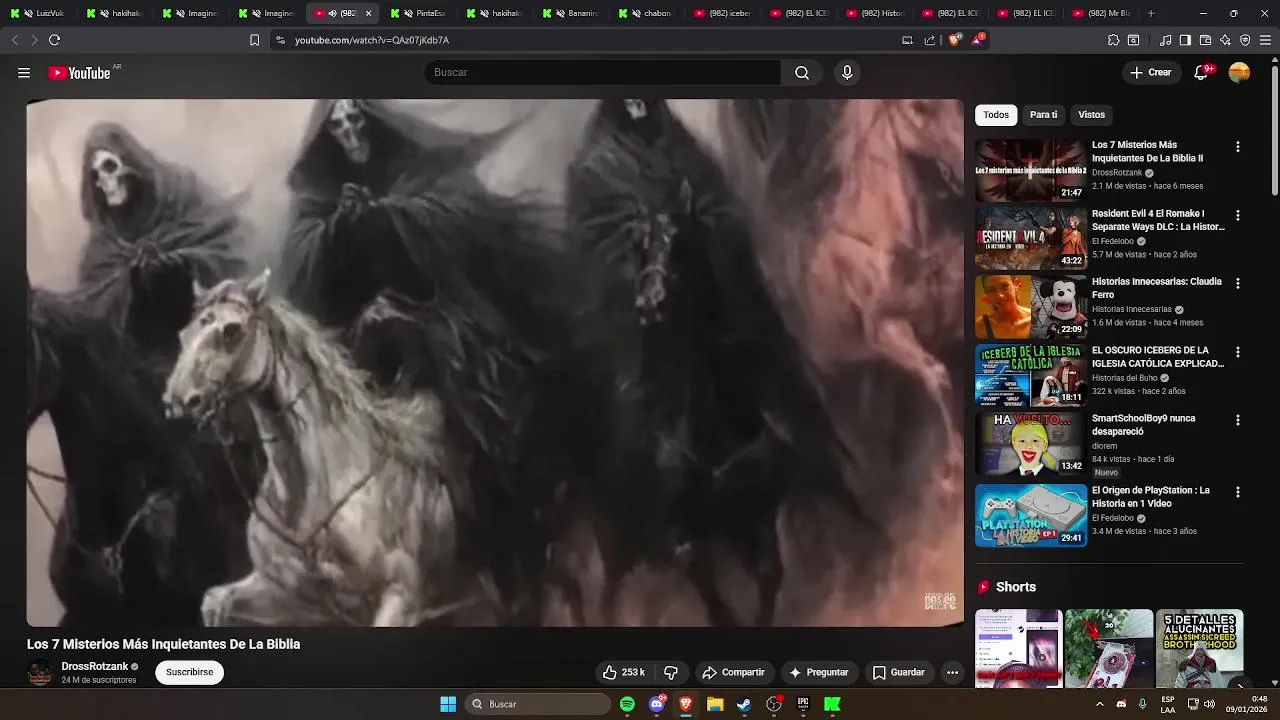The width and height of the screenshot is (1280, 720).
Task: Click the YouTube Buscar search field
Action: tap(603, 72)
